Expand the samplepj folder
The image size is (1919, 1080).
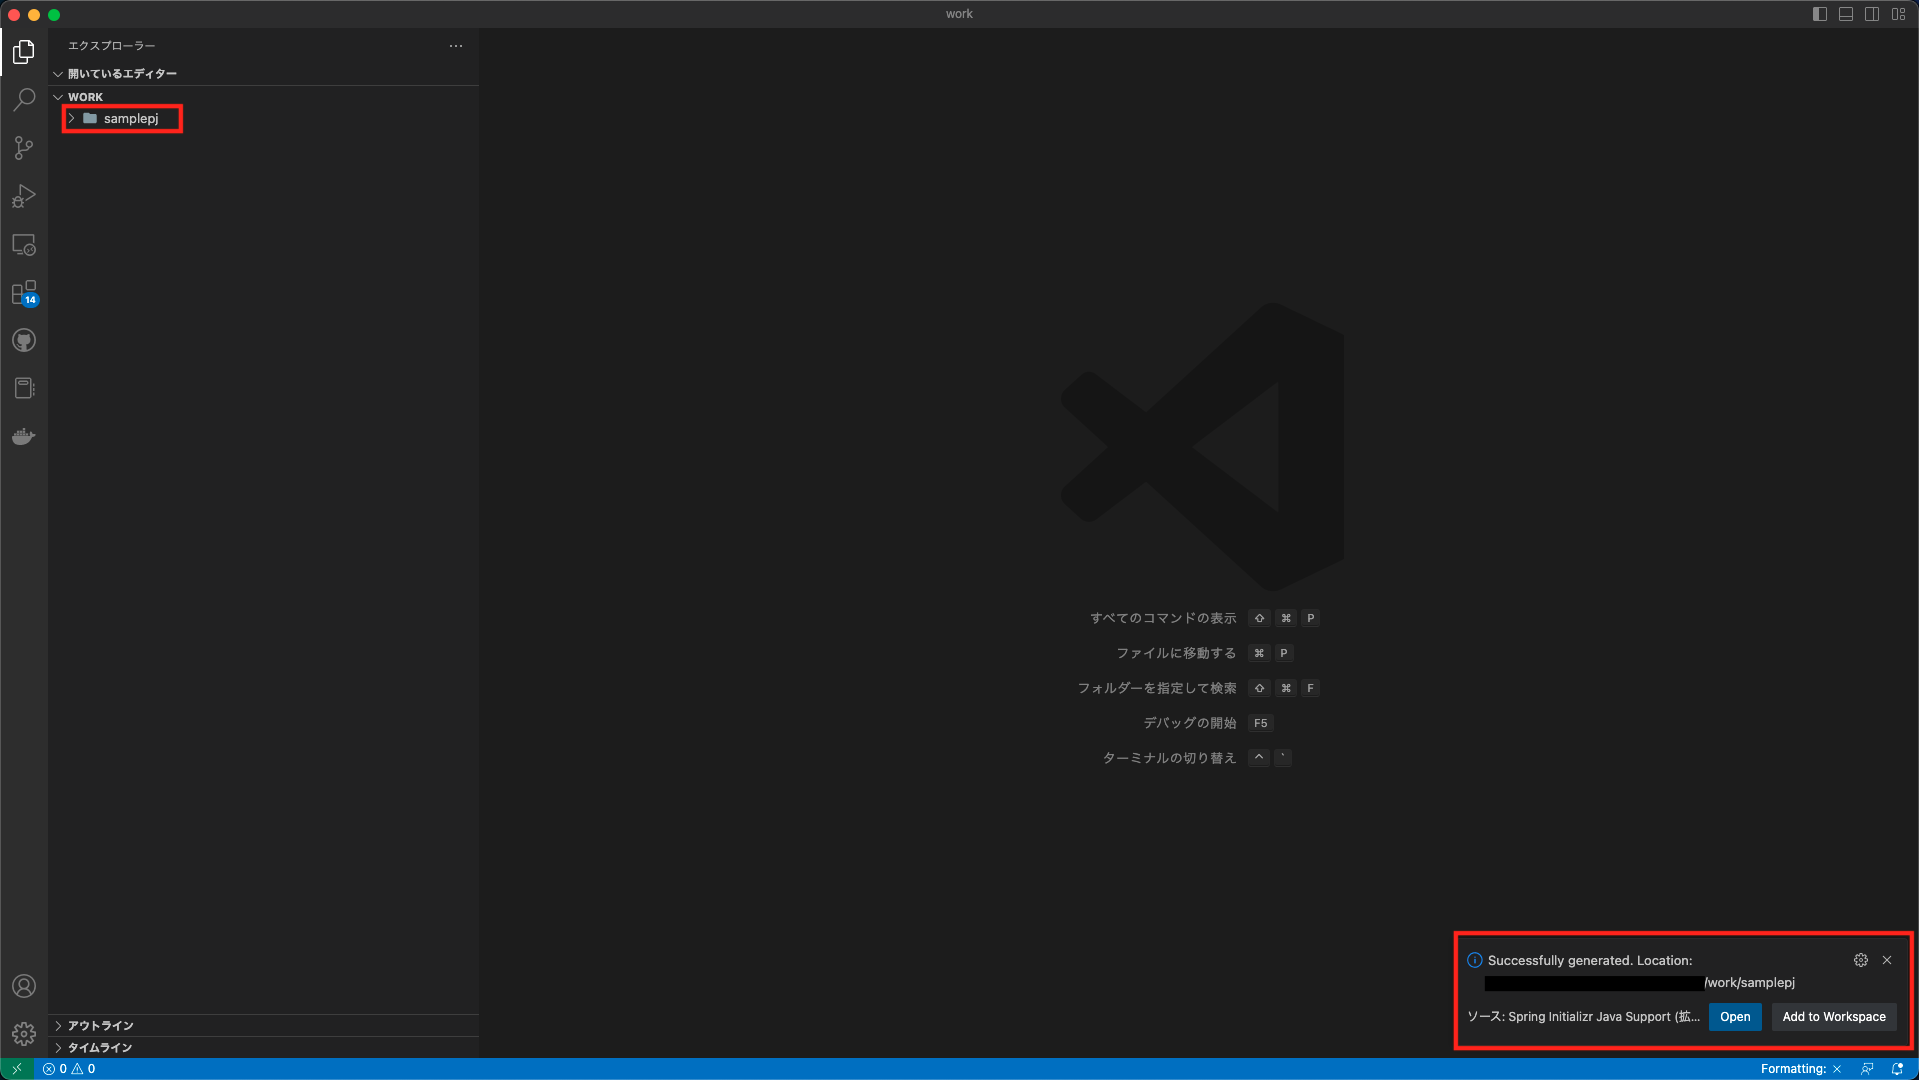(x=71, y=118)
